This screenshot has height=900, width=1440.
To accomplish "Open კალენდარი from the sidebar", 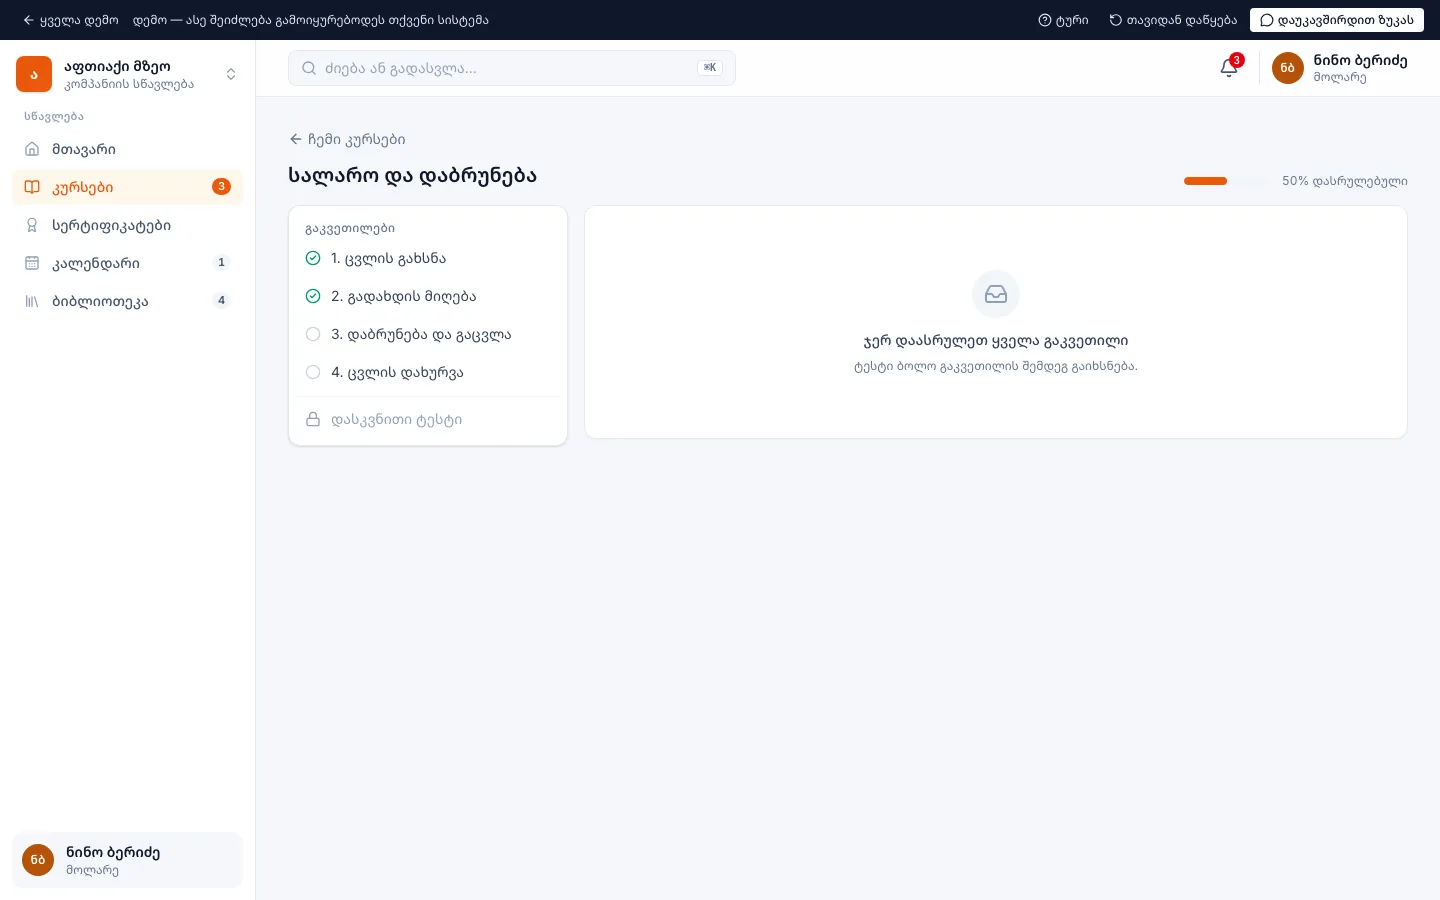I will point(127,263).
